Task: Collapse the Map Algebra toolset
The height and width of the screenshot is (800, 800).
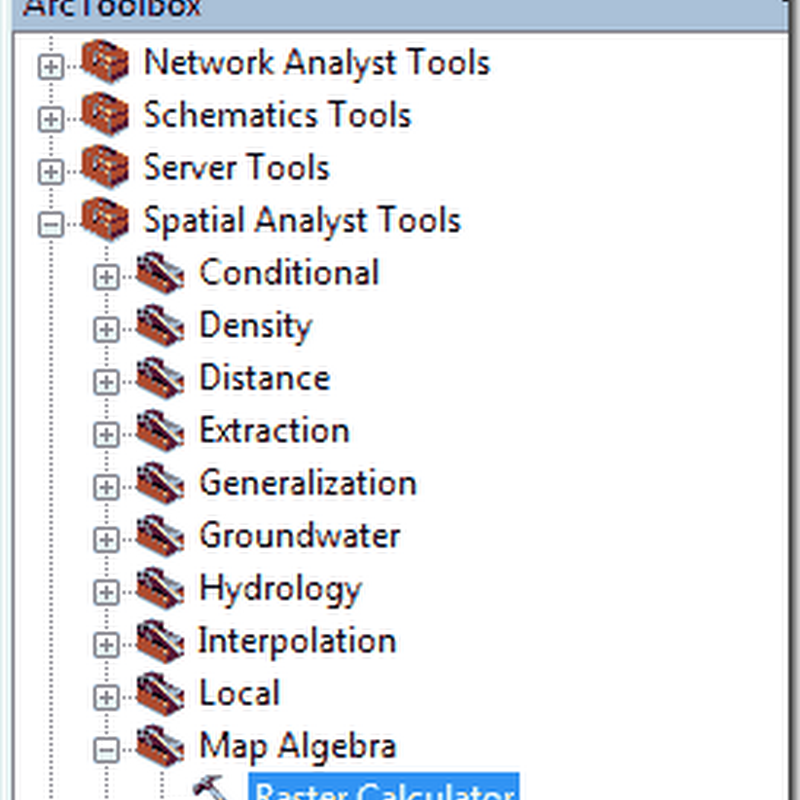Action: (x=106, y=750)
